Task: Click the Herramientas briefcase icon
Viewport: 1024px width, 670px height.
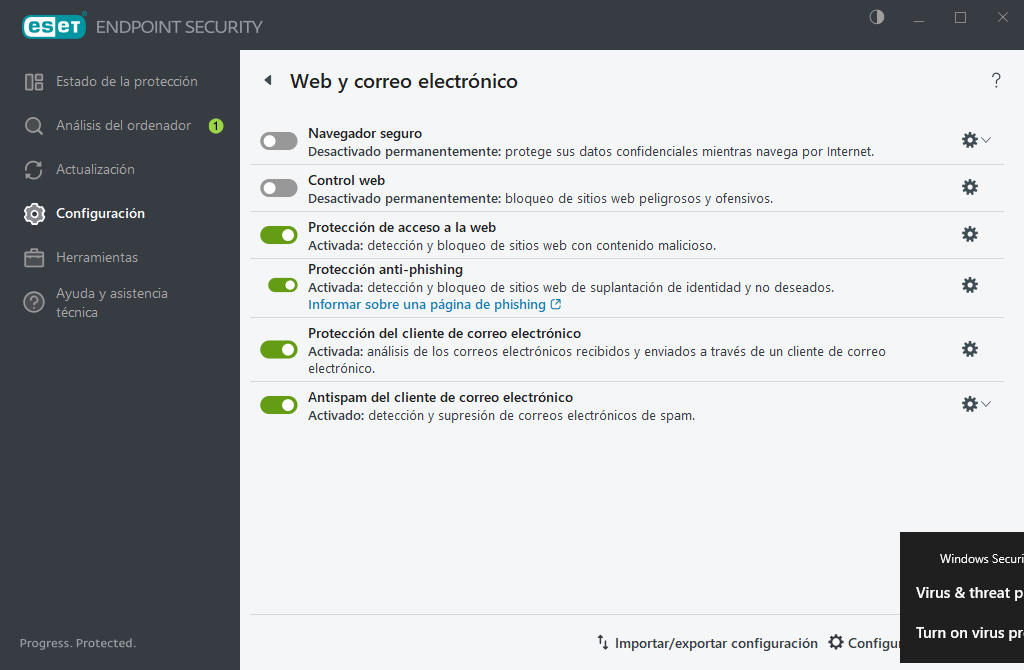Action: coord(34,257)
